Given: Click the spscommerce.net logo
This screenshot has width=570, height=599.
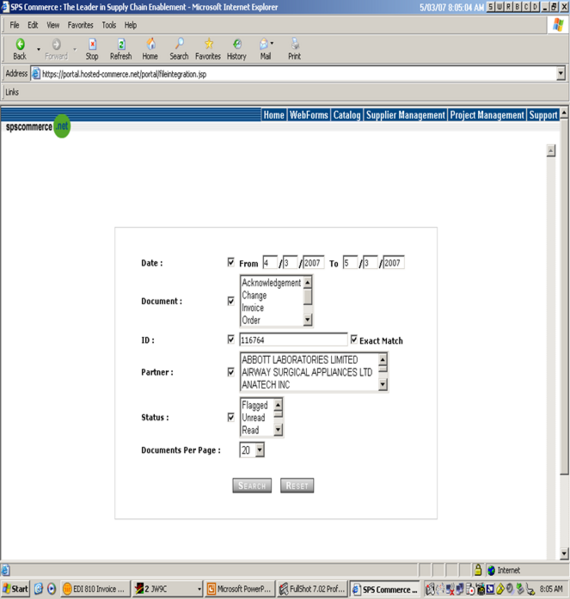Looking at the screenshot, I should [x=37, y=126].
